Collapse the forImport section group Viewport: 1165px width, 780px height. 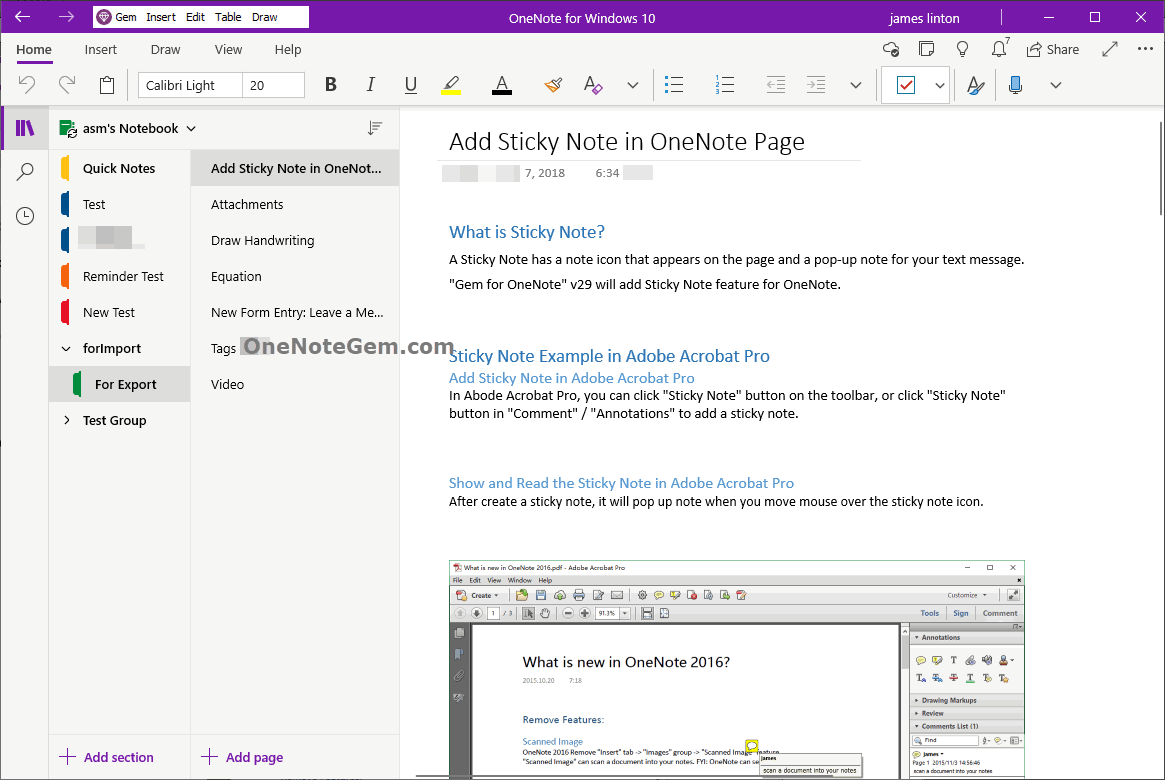pos(66,348)
